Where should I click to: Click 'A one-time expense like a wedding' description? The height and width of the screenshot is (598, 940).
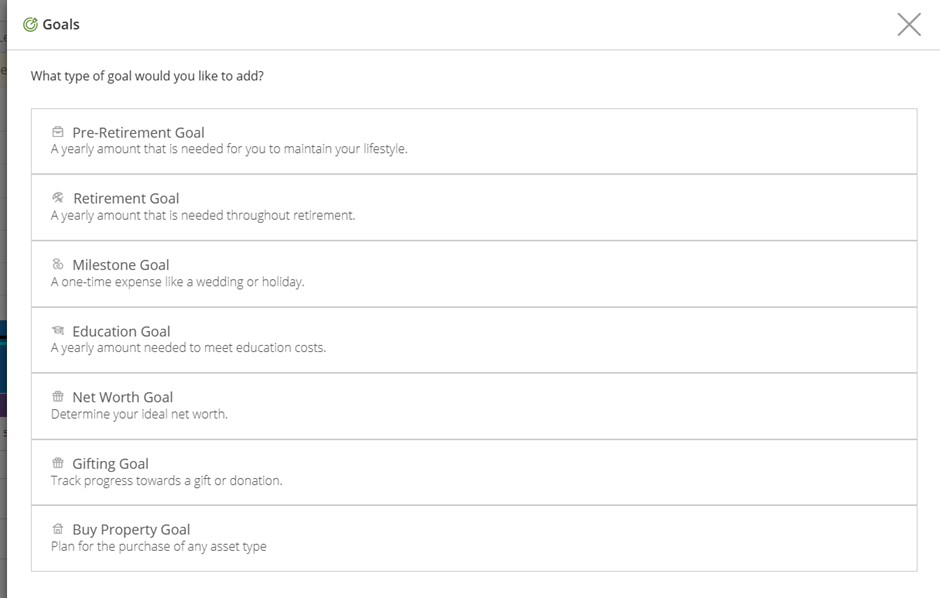(x=177, y=282)
